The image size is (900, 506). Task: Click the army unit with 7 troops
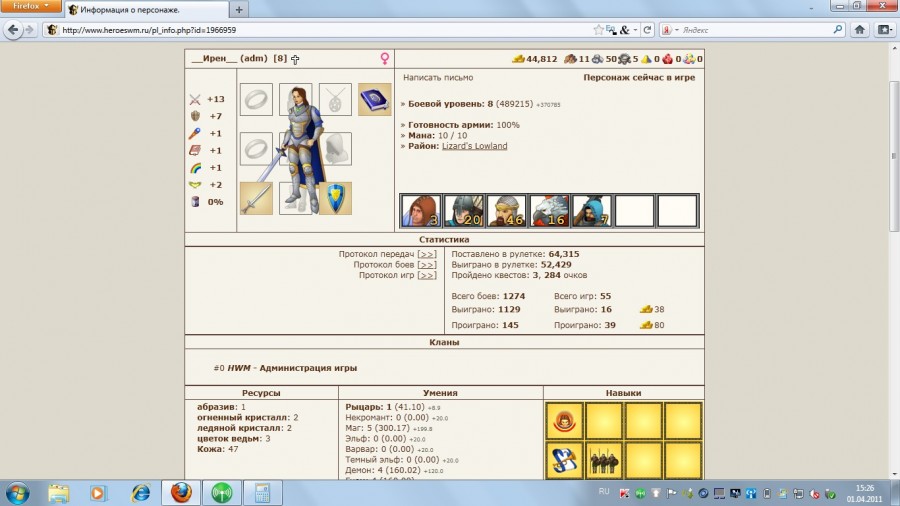[x=592, y=211]
